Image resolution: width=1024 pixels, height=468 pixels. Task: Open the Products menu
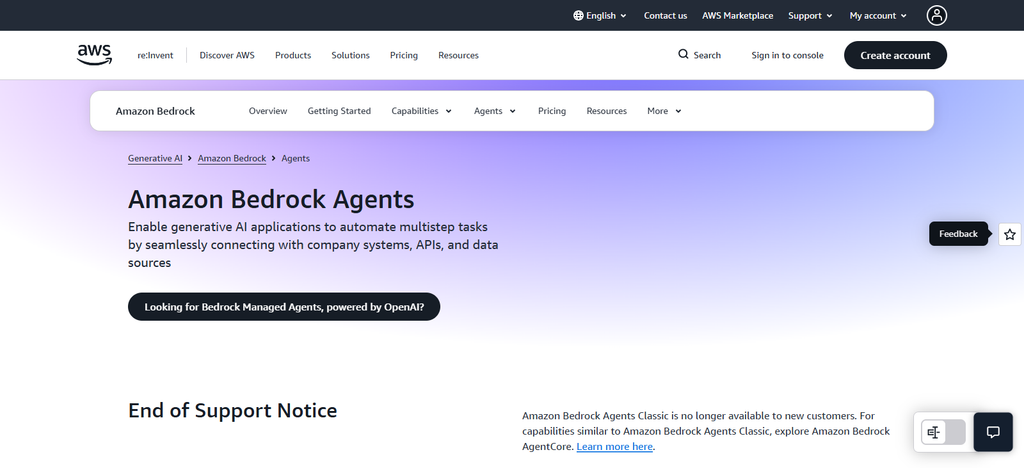tap(293, 55)
